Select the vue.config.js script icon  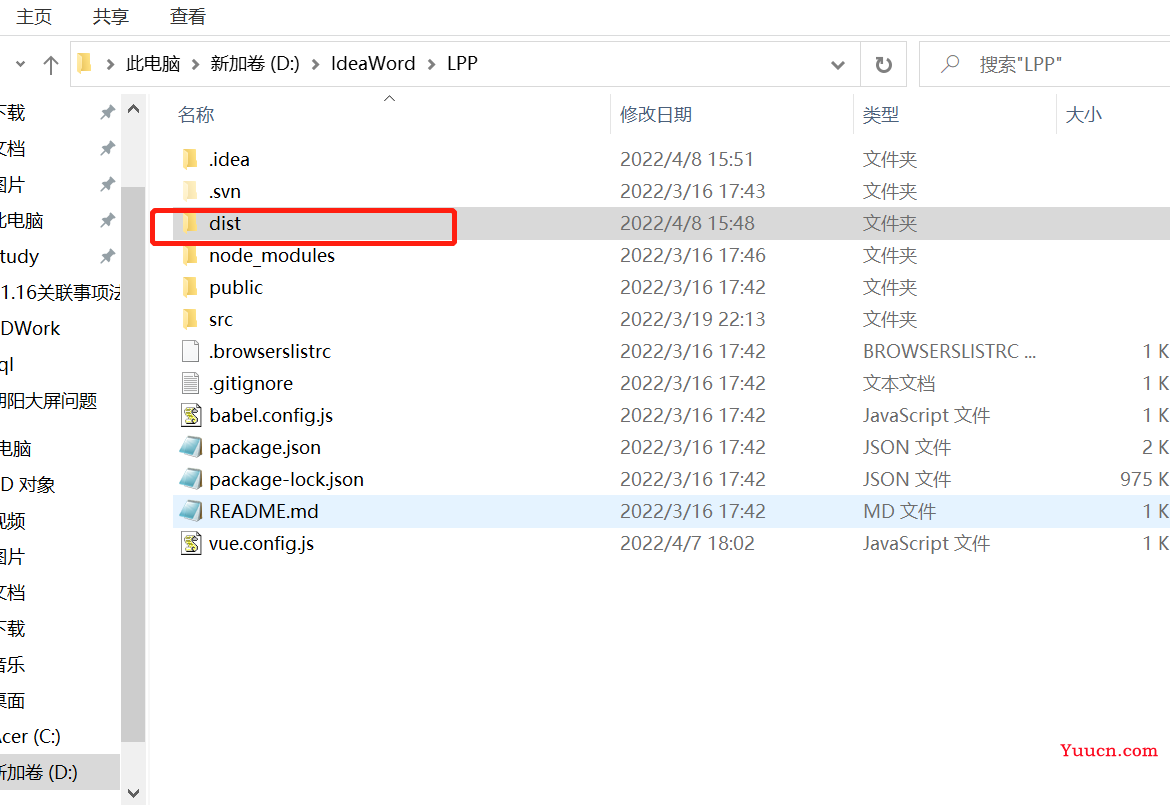tap(191, 543)
